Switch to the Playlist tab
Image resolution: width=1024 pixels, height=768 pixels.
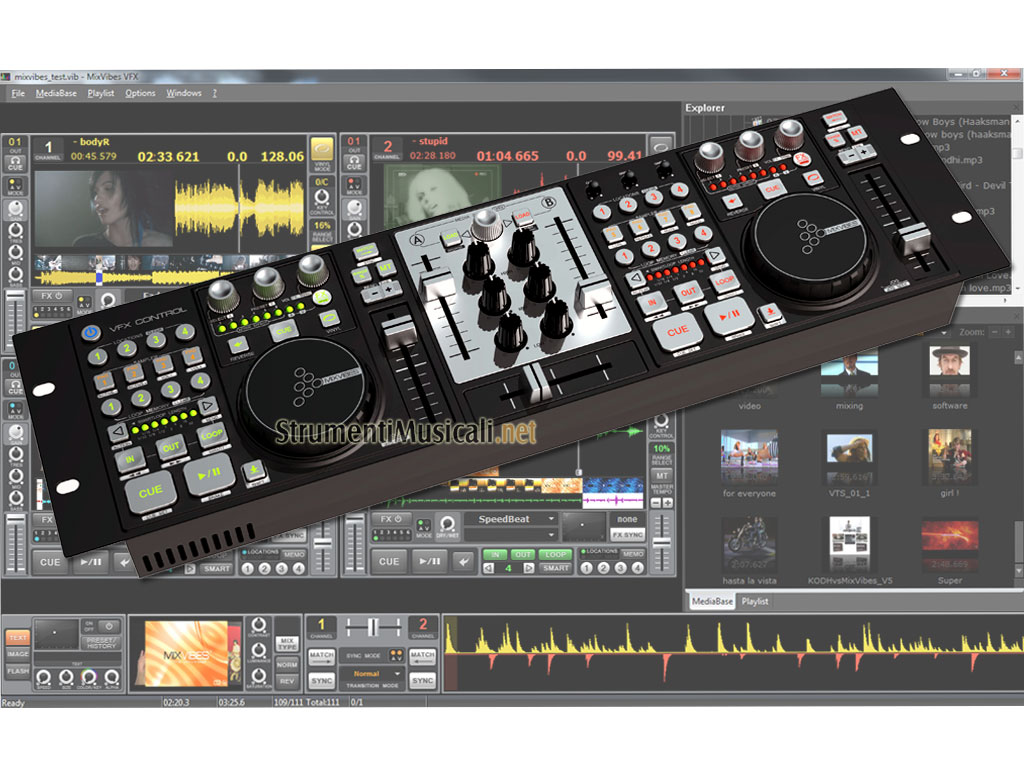755,602
